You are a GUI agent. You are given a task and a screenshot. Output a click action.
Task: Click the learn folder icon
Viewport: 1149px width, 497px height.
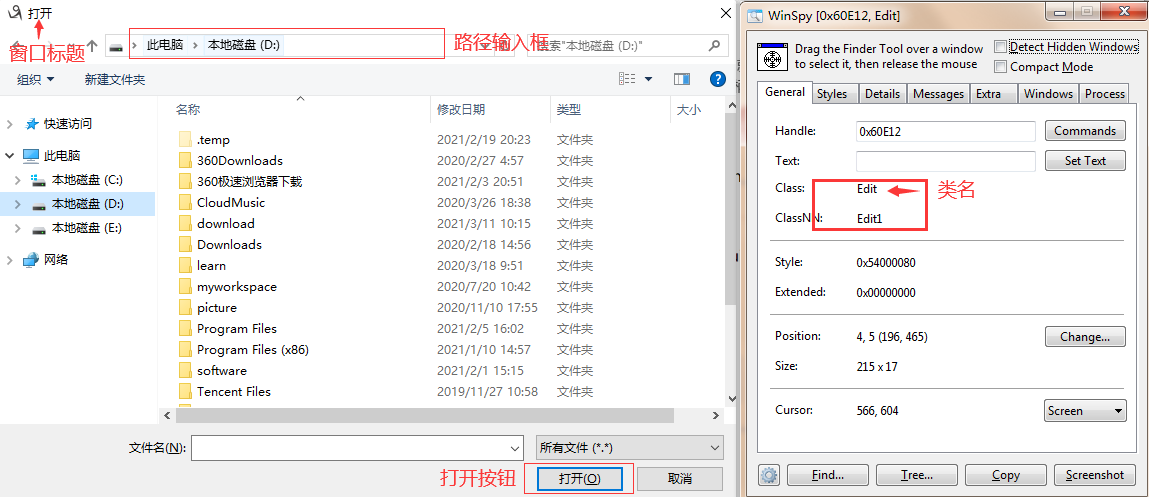tap(185, 265)
